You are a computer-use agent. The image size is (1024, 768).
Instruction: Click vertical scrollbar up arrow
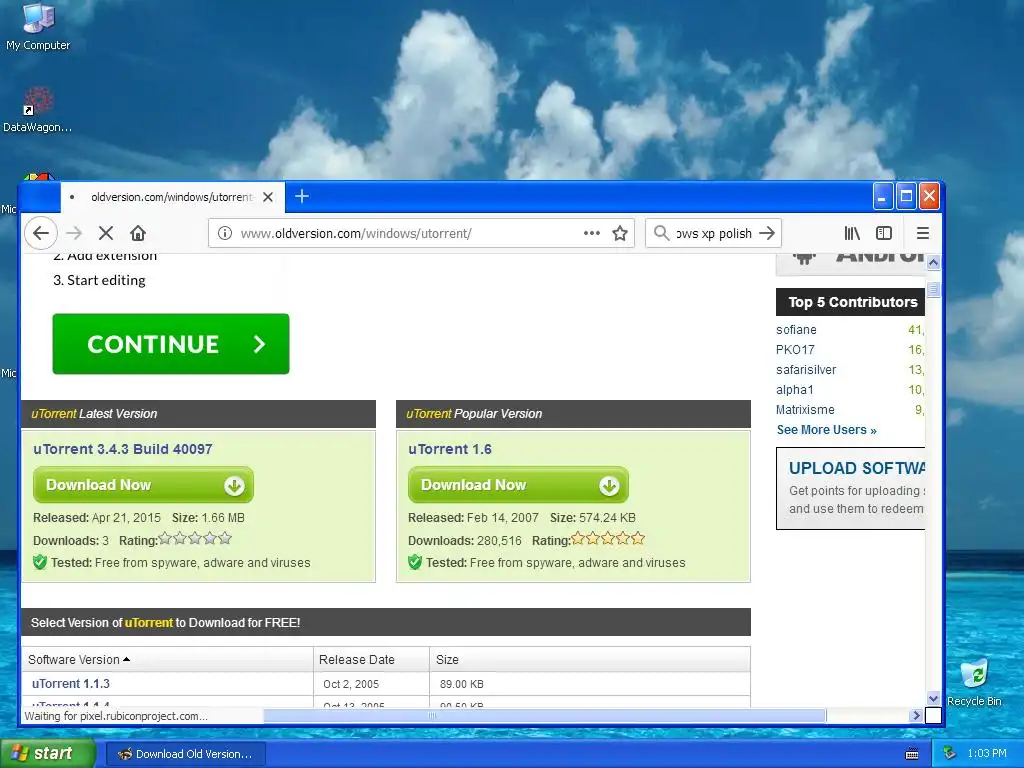(933, 262)
